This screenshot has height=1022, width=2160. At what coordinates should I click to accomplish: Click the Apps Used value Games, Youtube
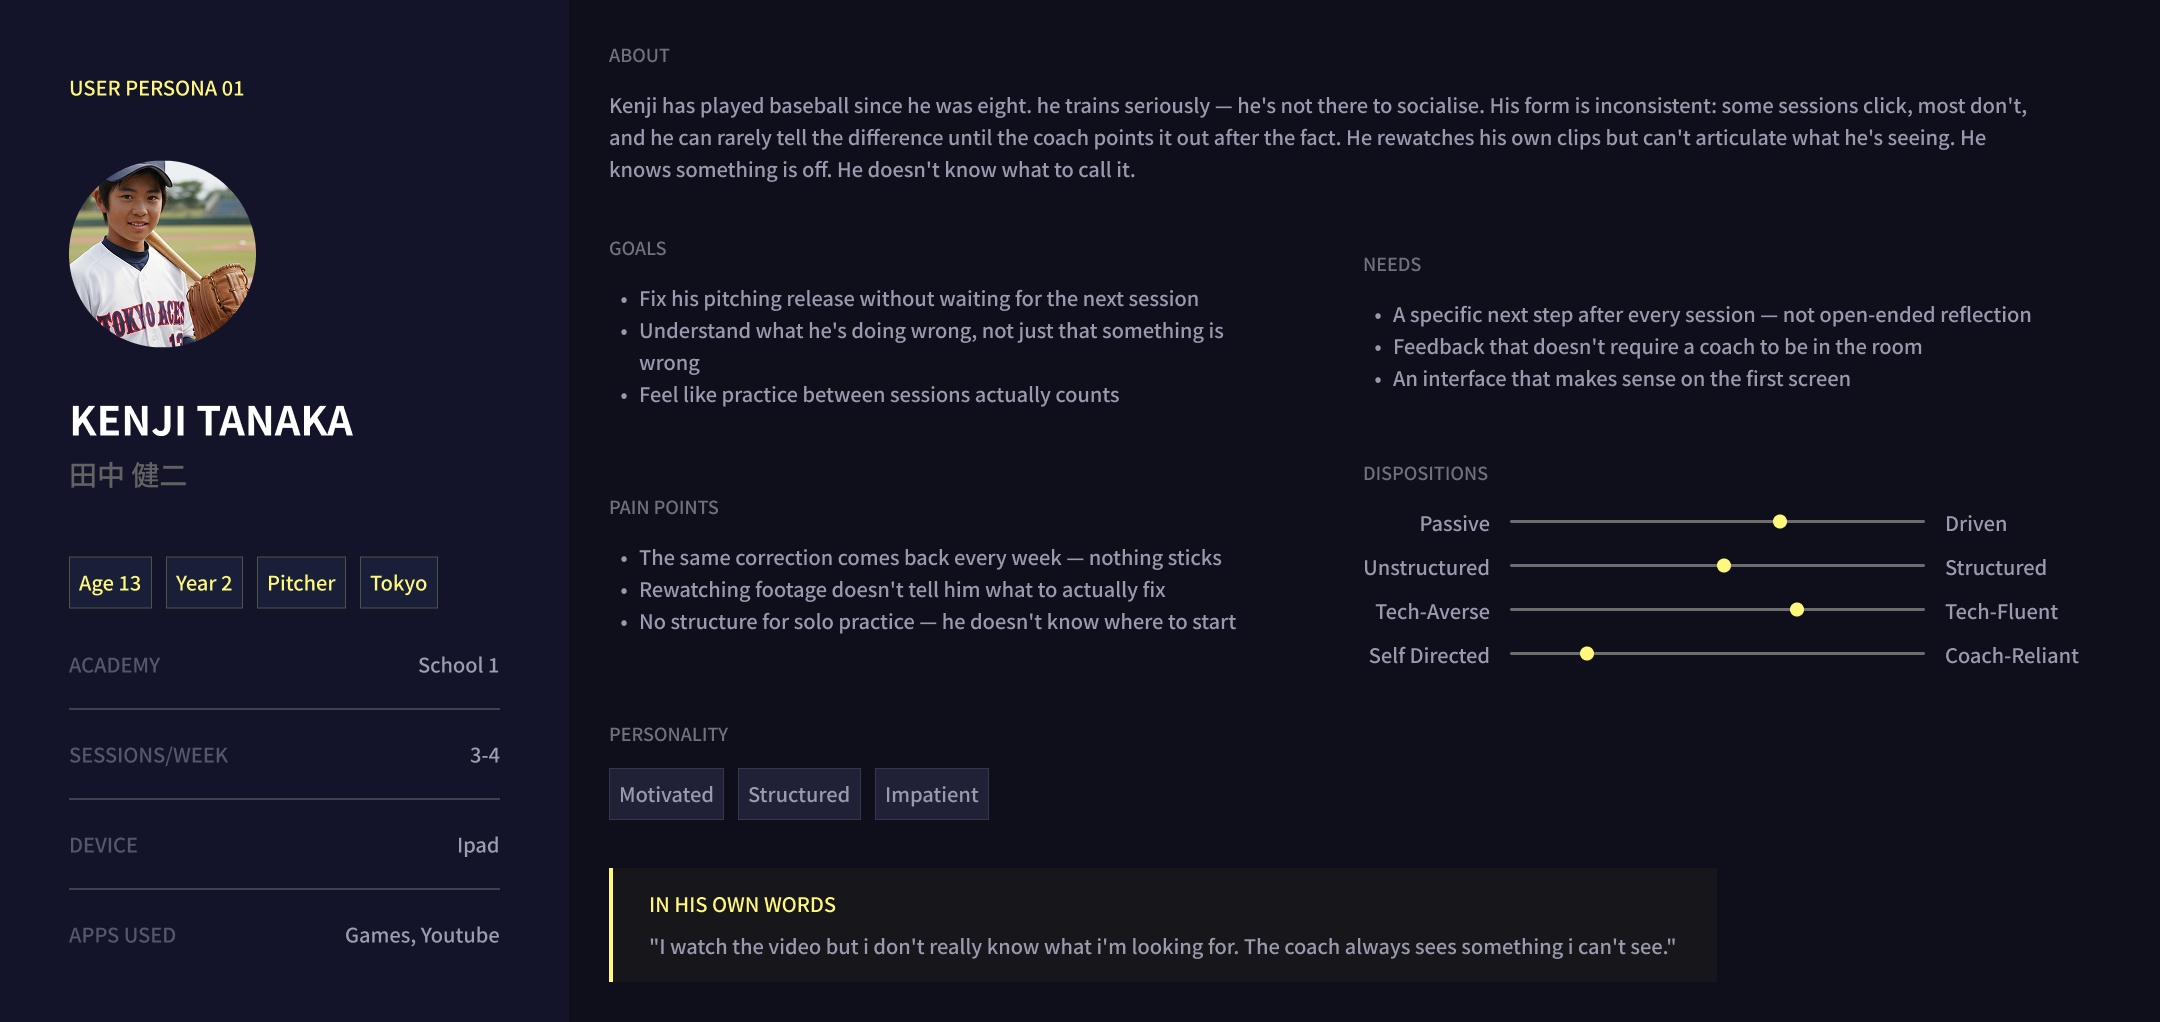click(422, 935)
